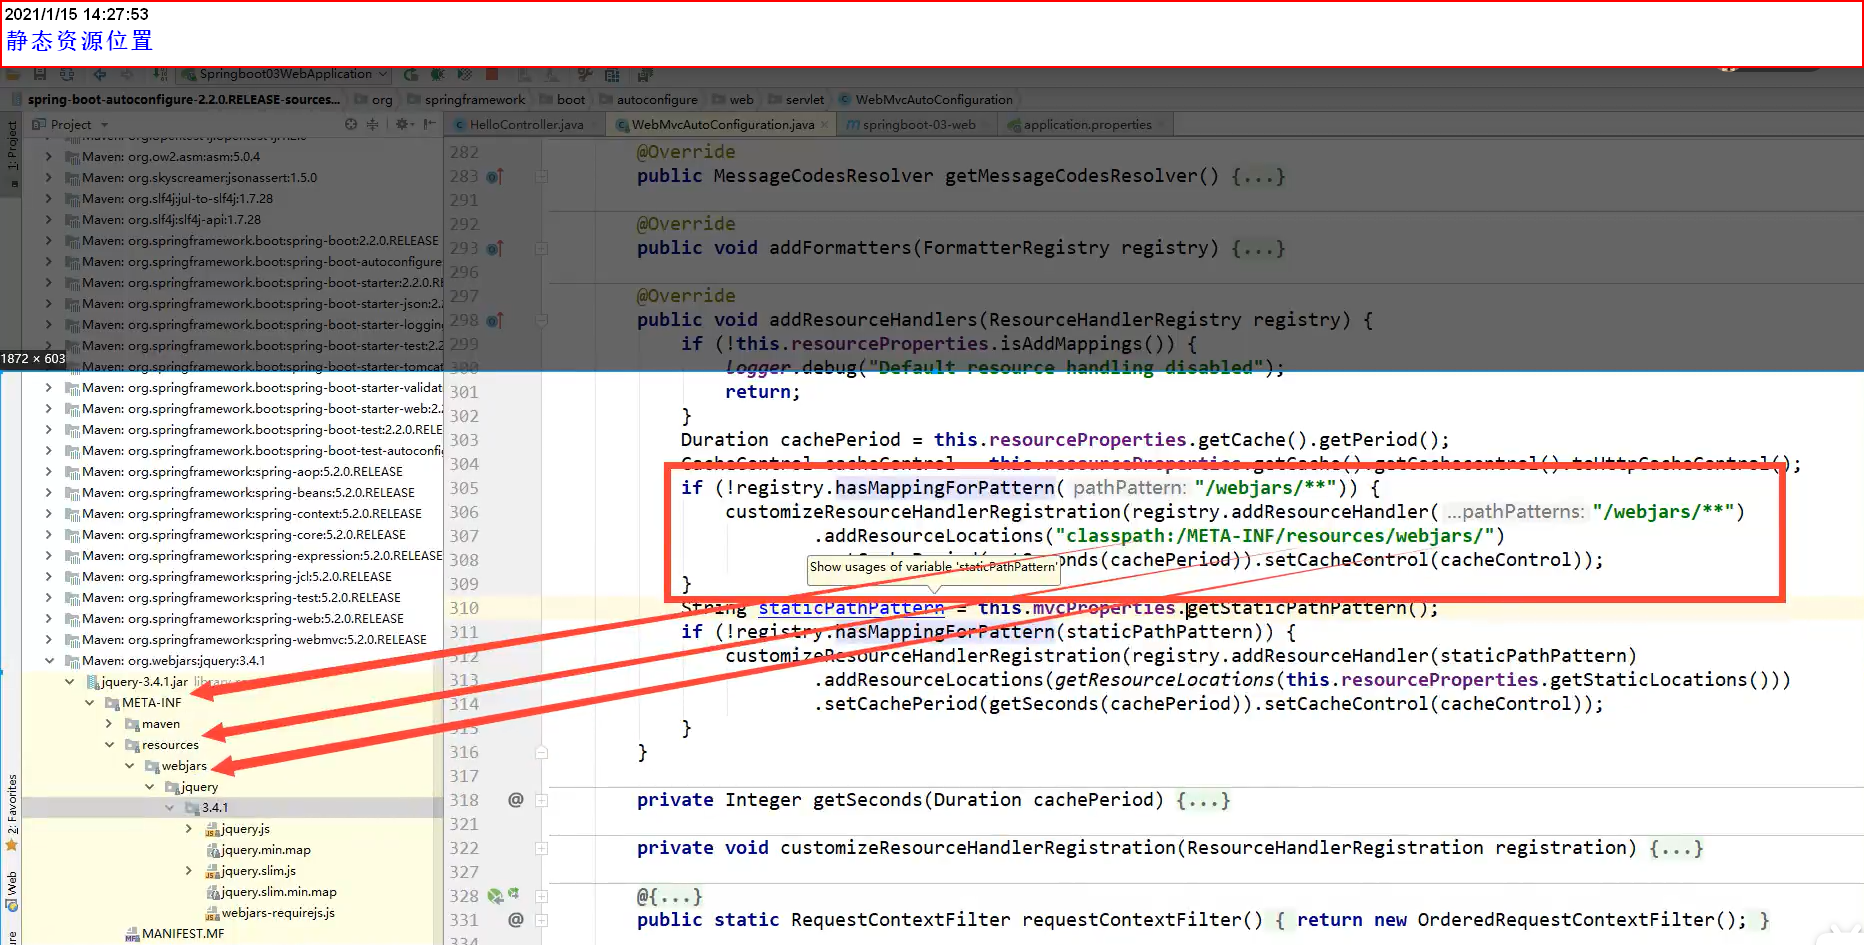Click the servlet breadcrumb
Screen dimensions: 1864x945
point(797,100)
